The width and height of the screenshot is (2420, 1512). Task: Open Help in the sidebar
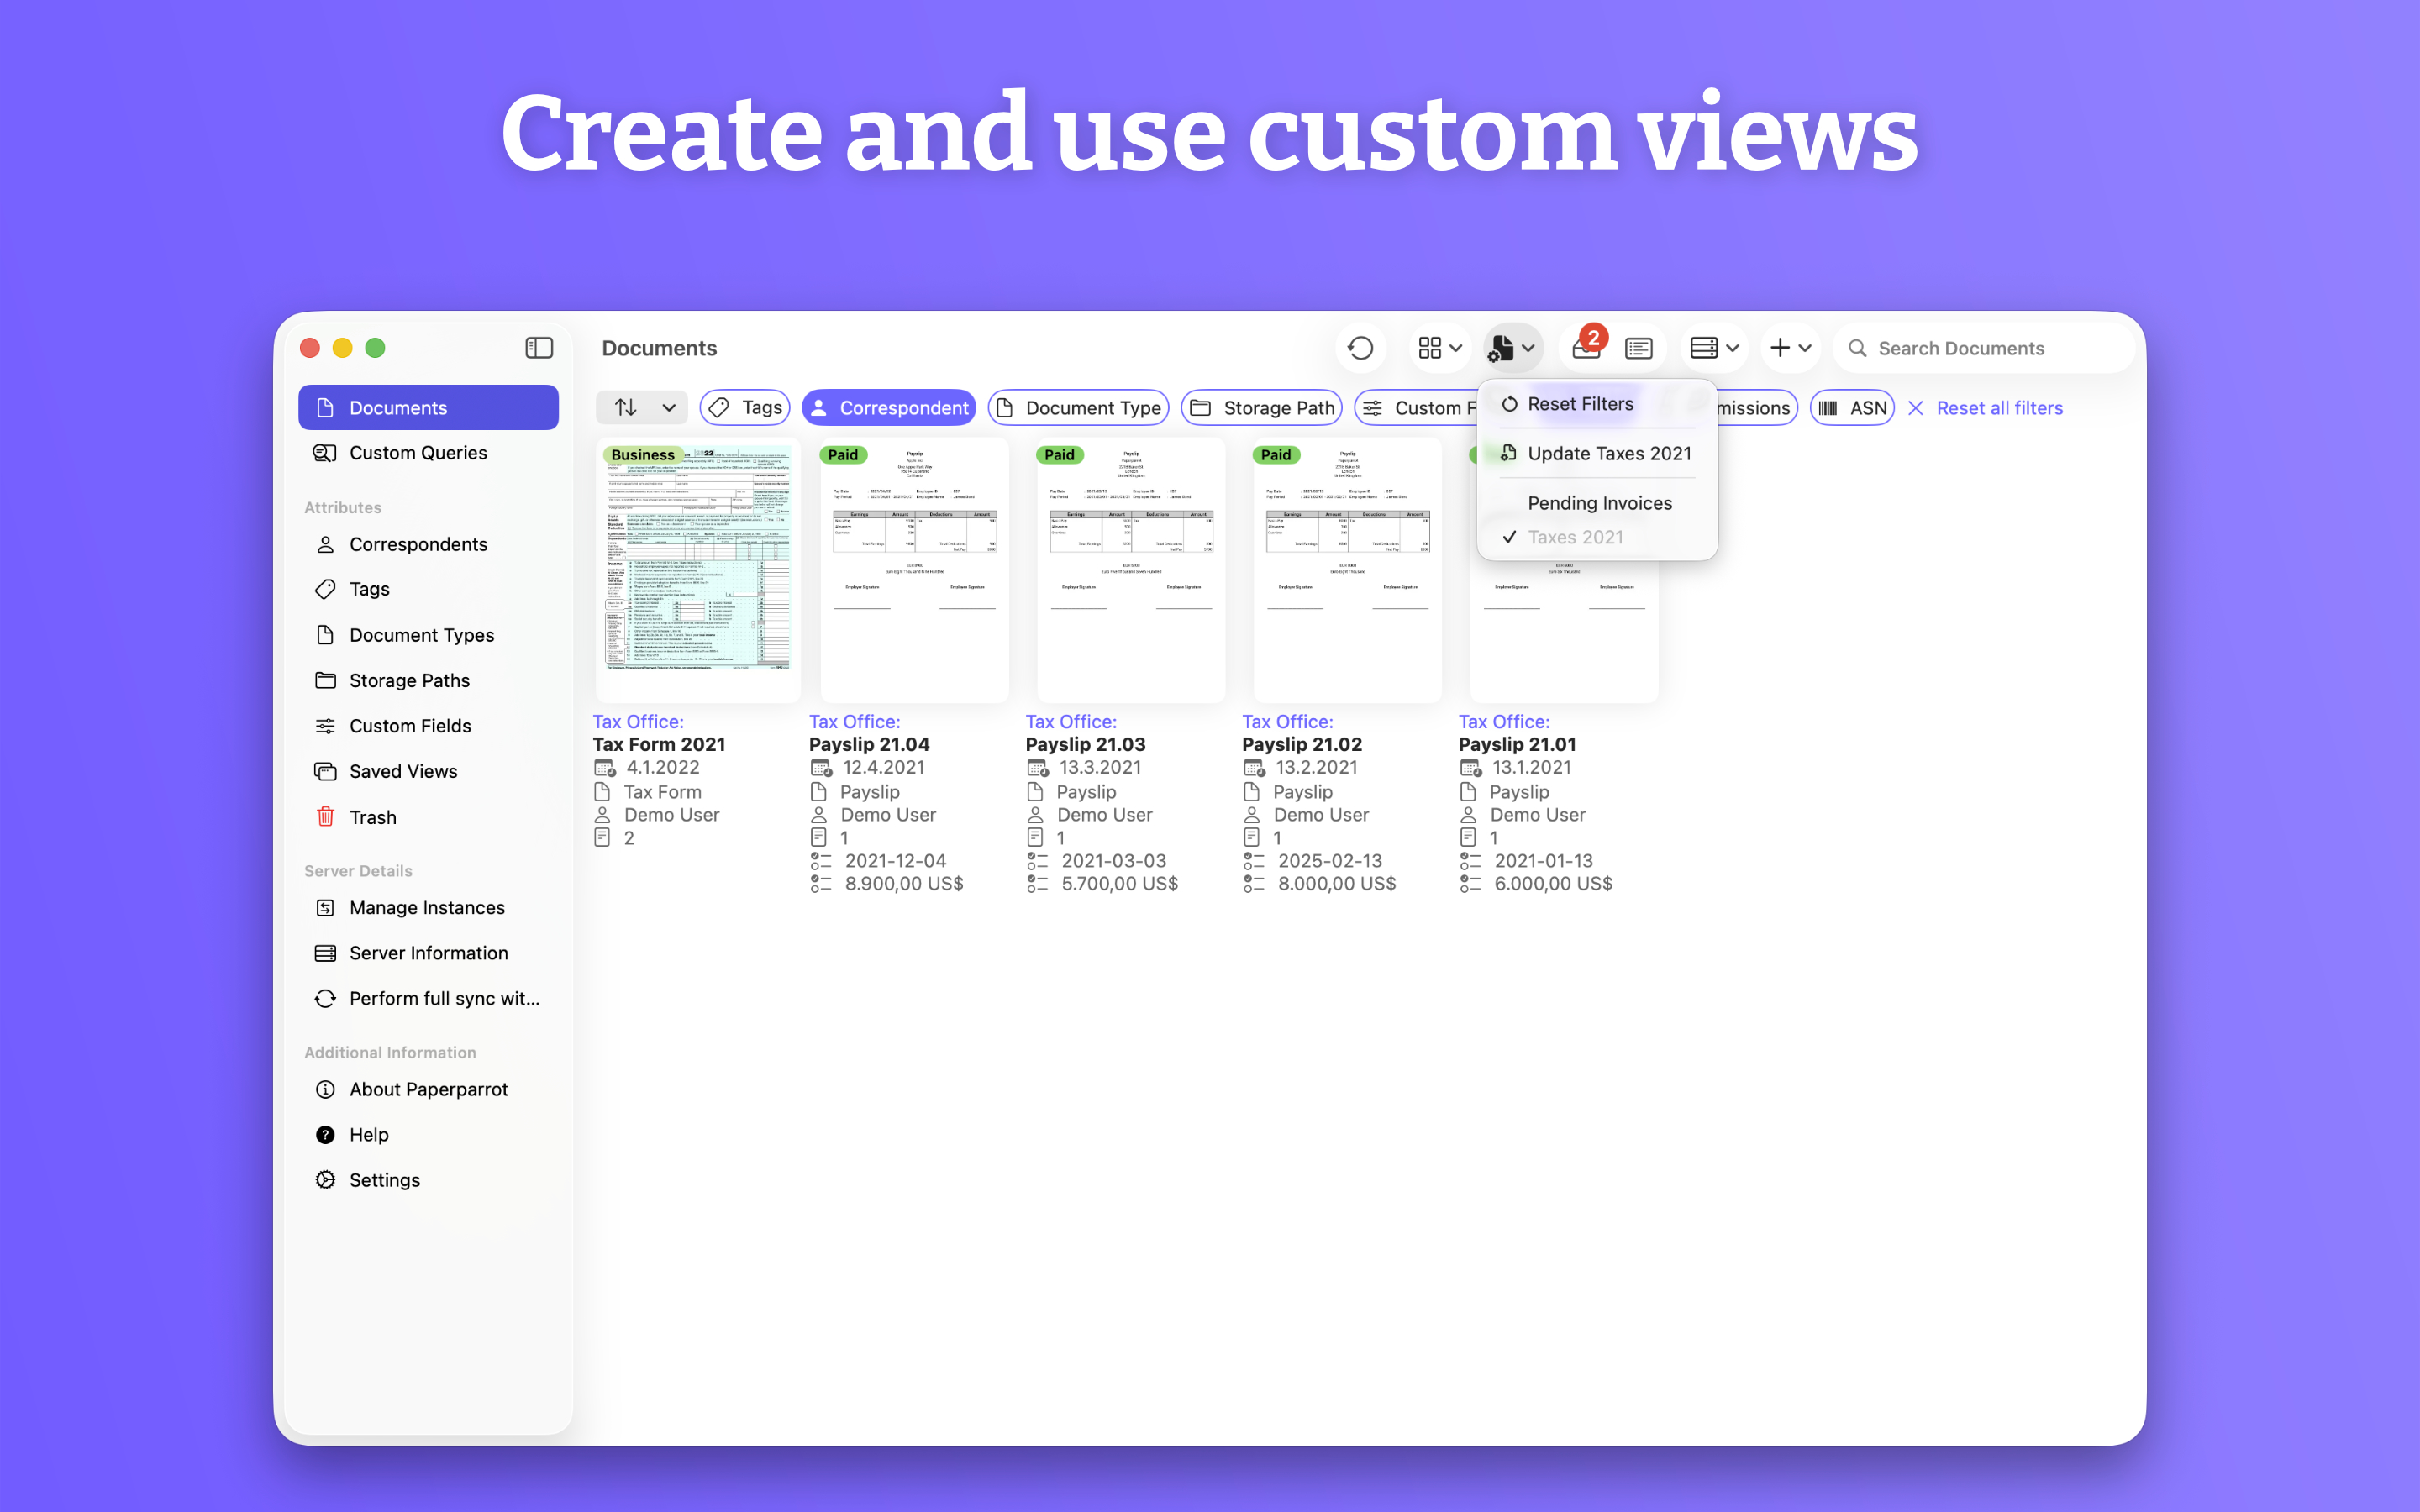[428, 1134]
